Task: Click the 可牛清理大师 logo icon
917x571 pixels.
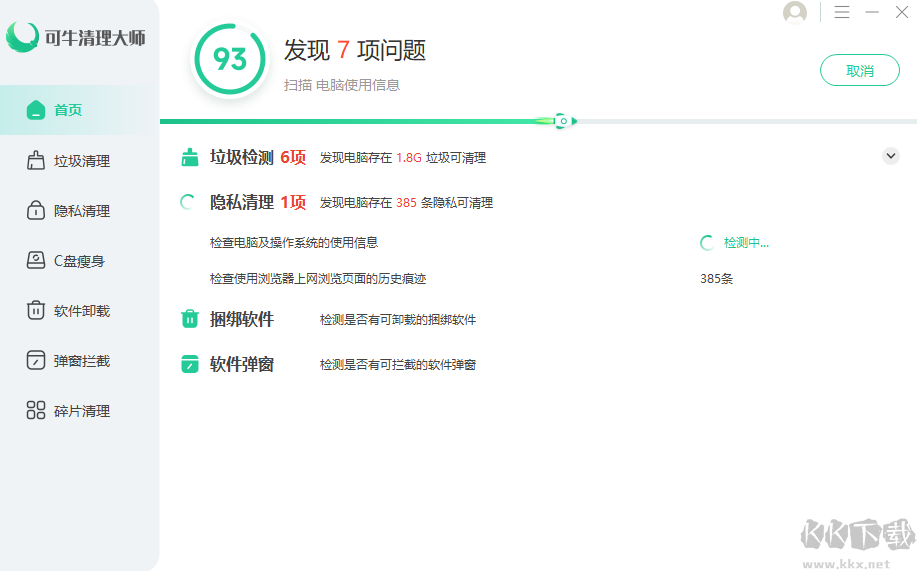Action: tap(22, 37)
